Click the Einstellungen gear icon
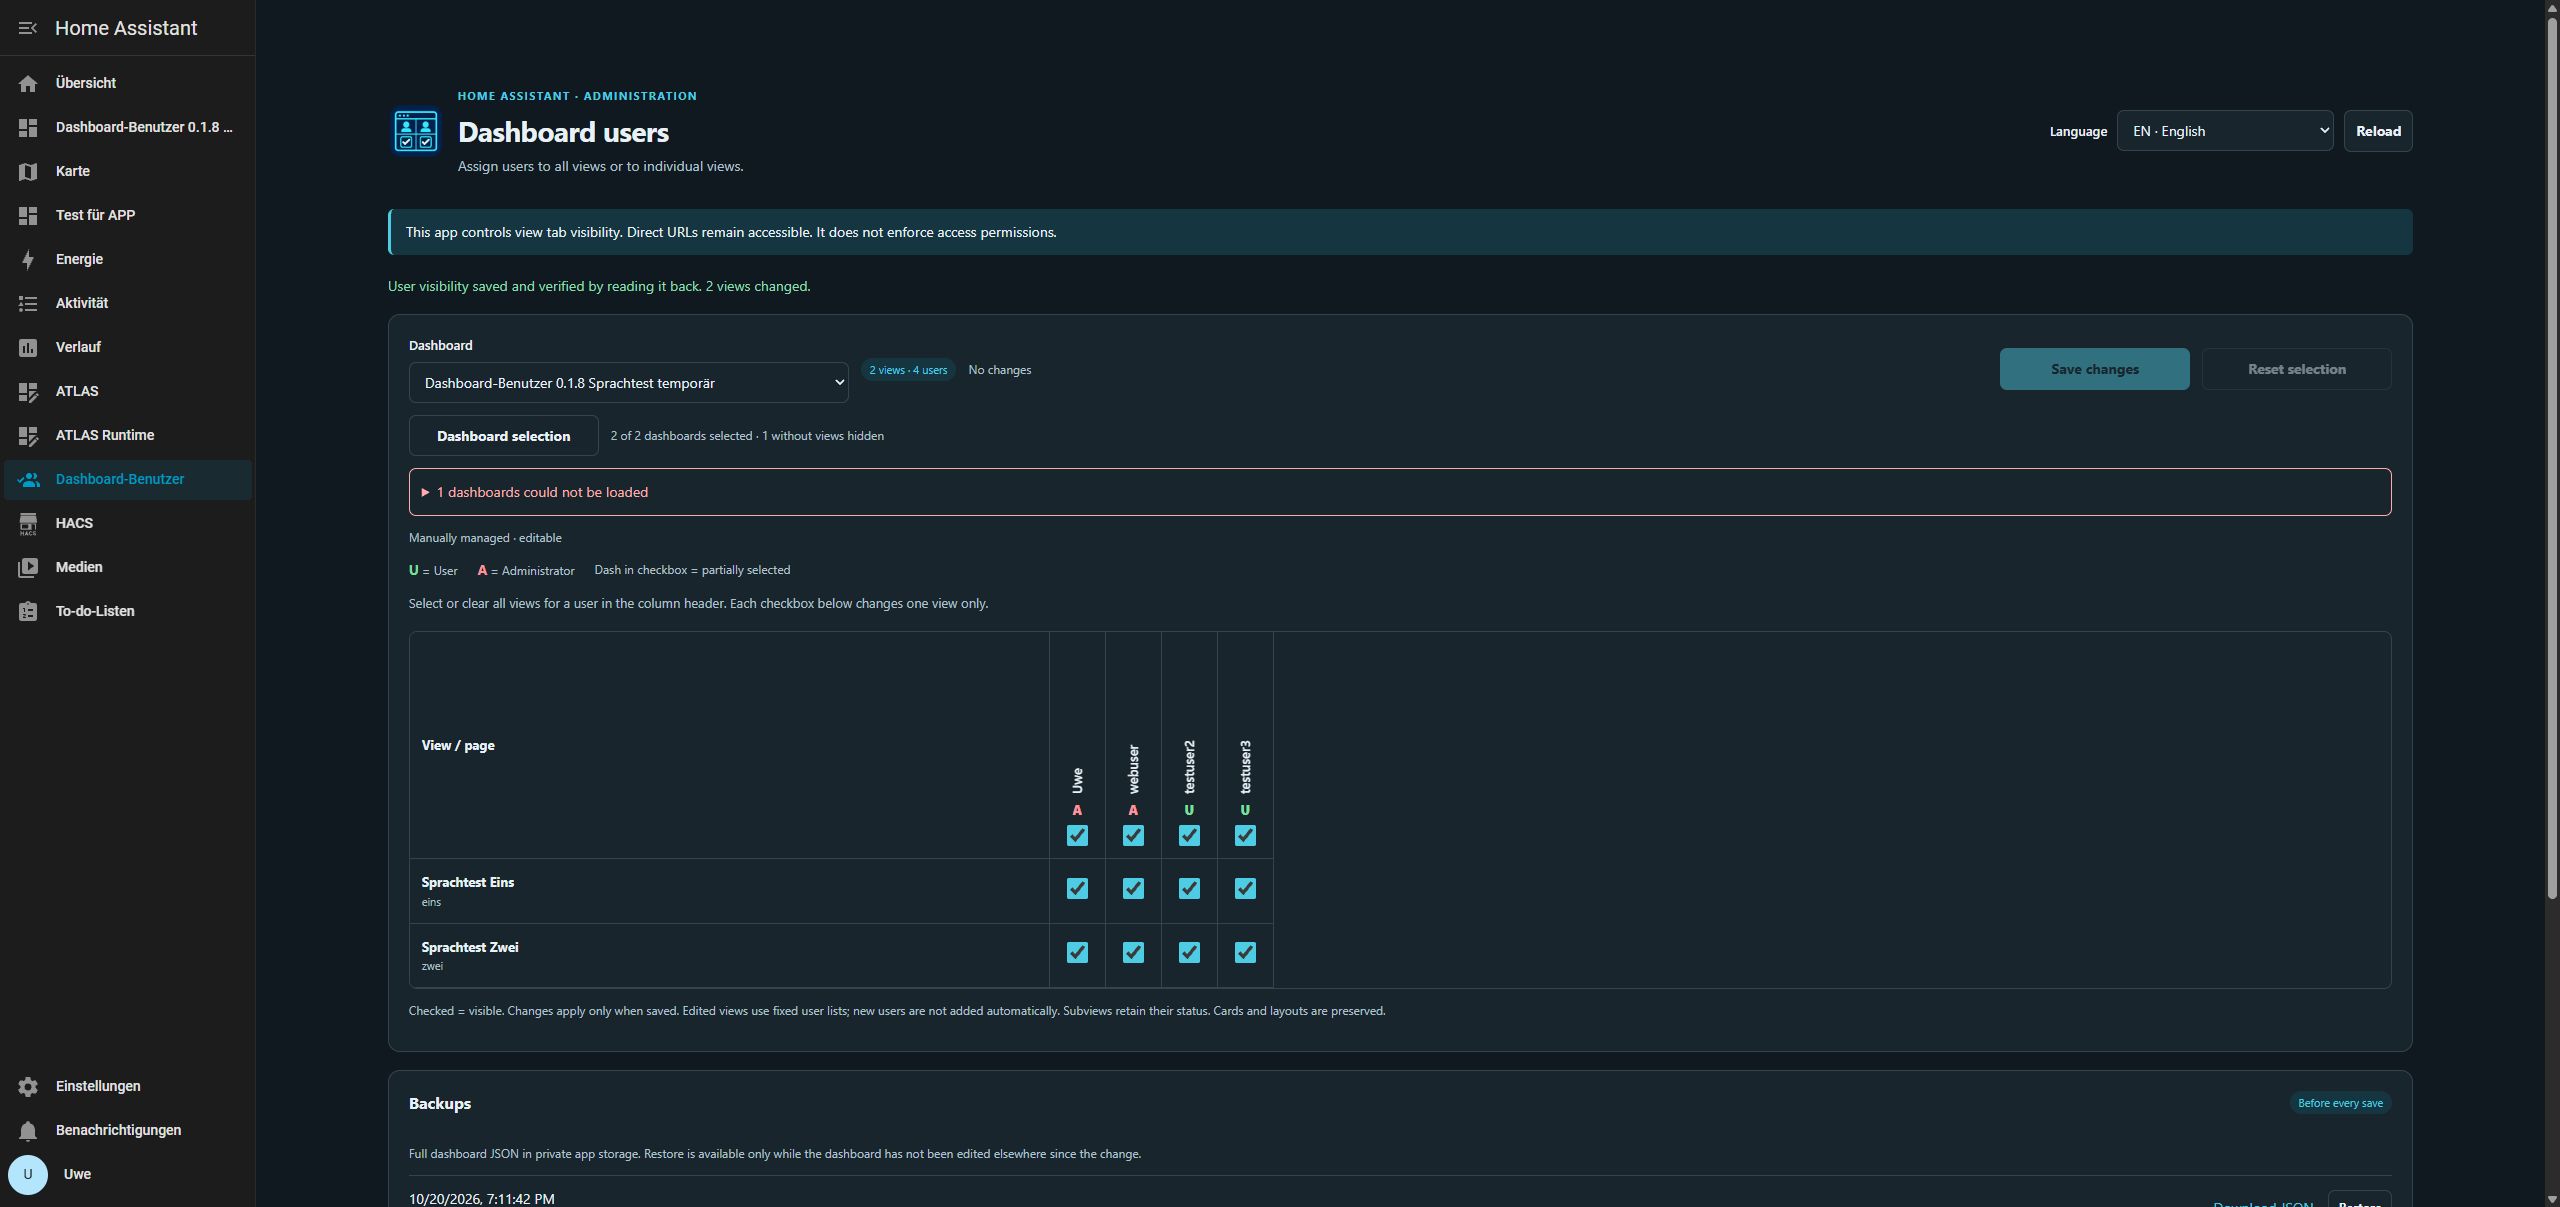This screenshot has width=2560, height=1207. click(28, 1086)
